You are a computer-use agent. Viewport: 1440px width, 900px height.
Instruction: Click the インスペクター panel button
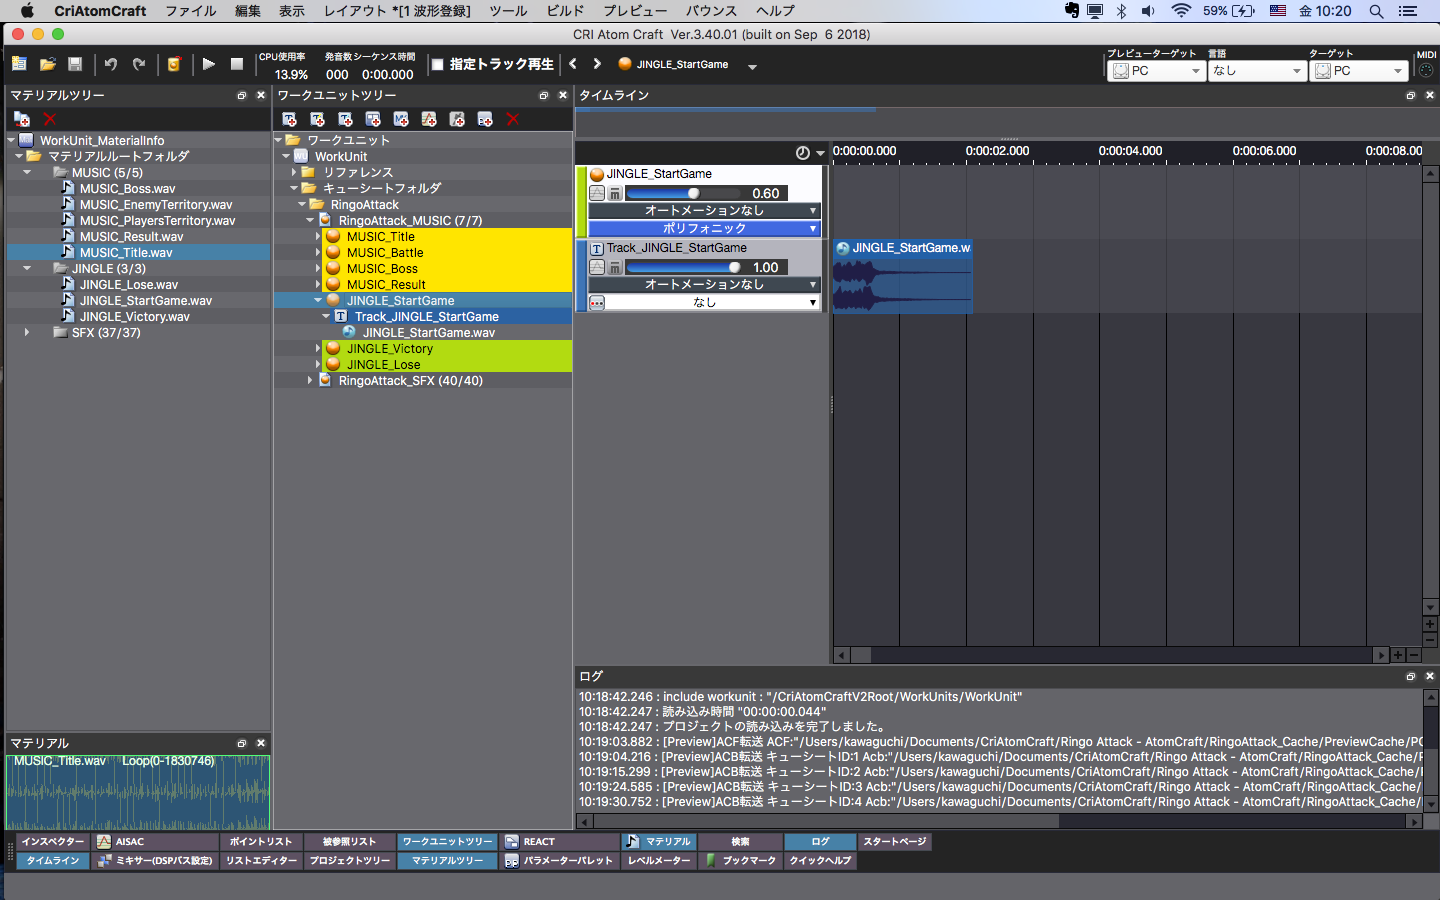click(53, 842)
